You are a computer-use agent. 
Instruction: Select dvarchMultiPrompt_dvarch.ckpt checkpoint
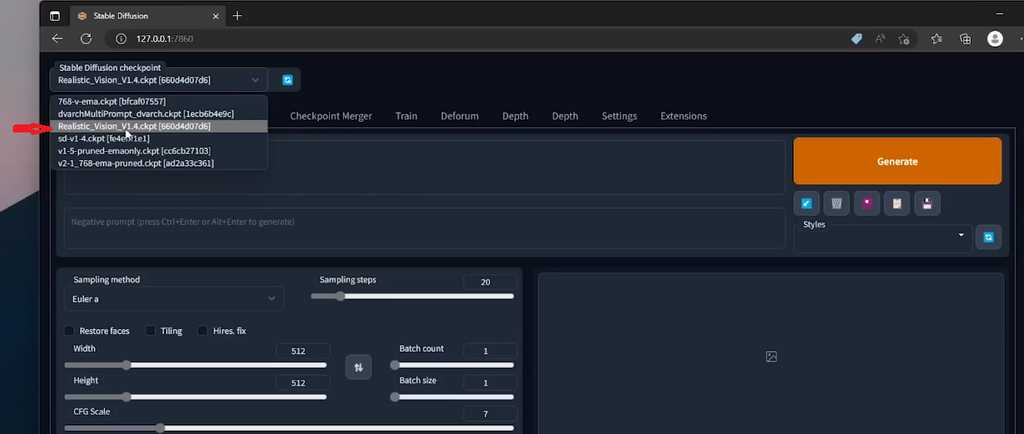(159, 114)
